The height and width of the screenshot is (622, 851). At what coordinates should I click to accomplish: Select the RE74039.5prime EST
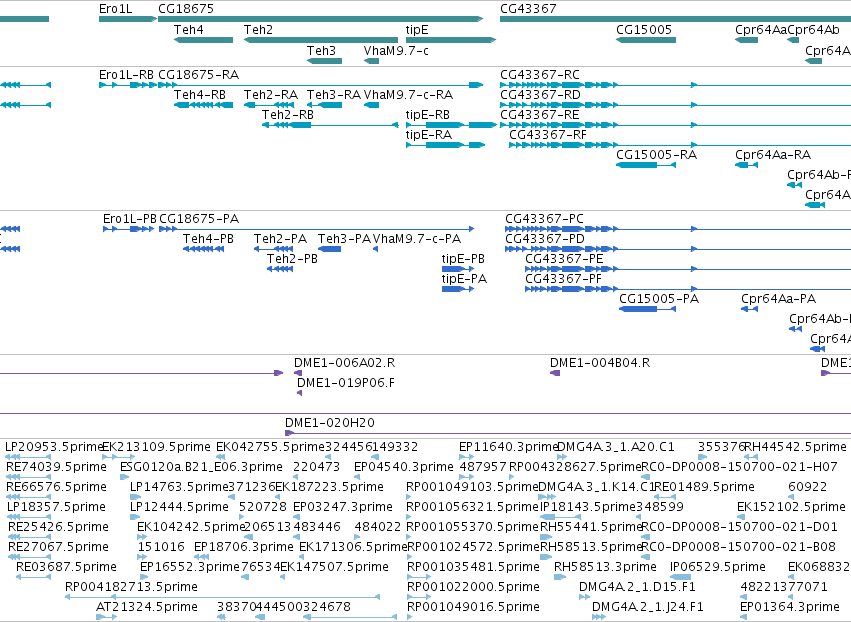pos(28,477)
